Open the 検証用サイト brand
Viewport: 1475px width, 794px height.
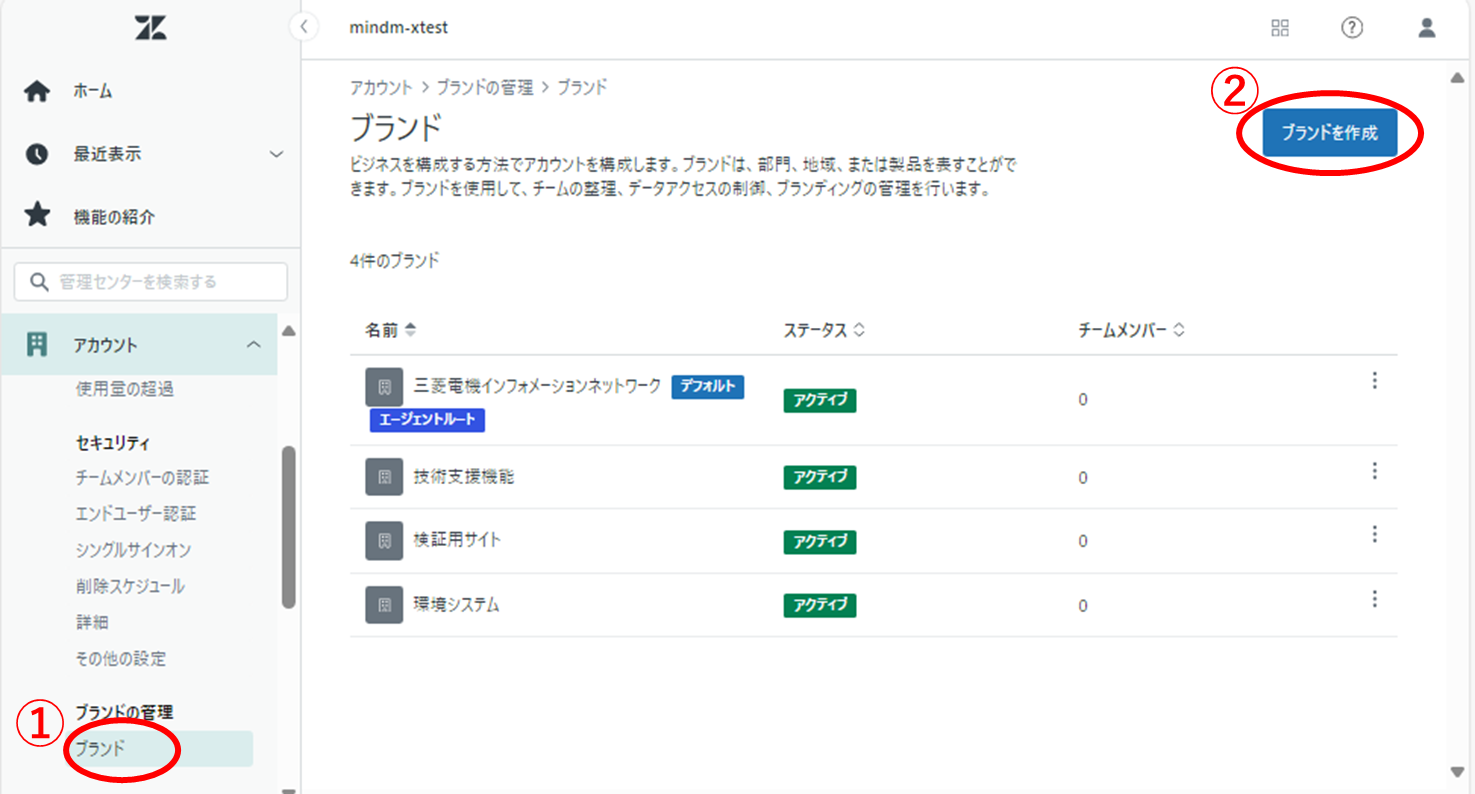click(457, 540)
